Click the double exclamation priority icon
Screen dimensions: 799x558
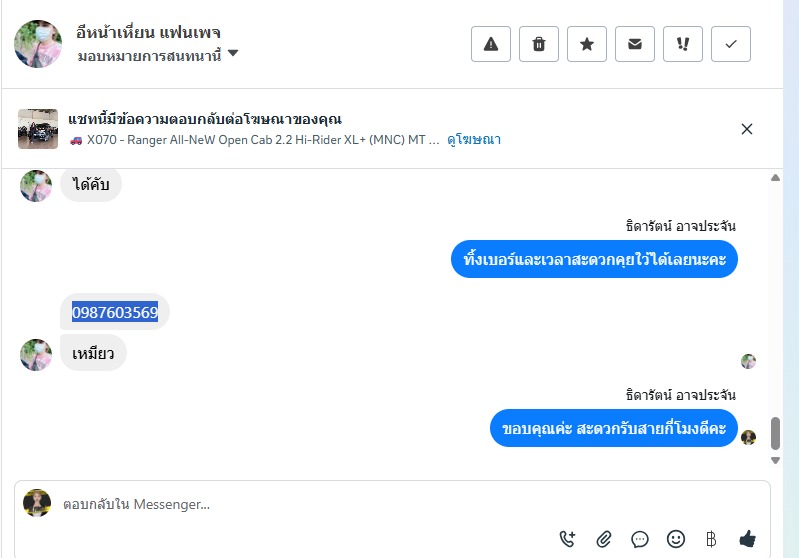pyautogui.click(x=683, y=44)
